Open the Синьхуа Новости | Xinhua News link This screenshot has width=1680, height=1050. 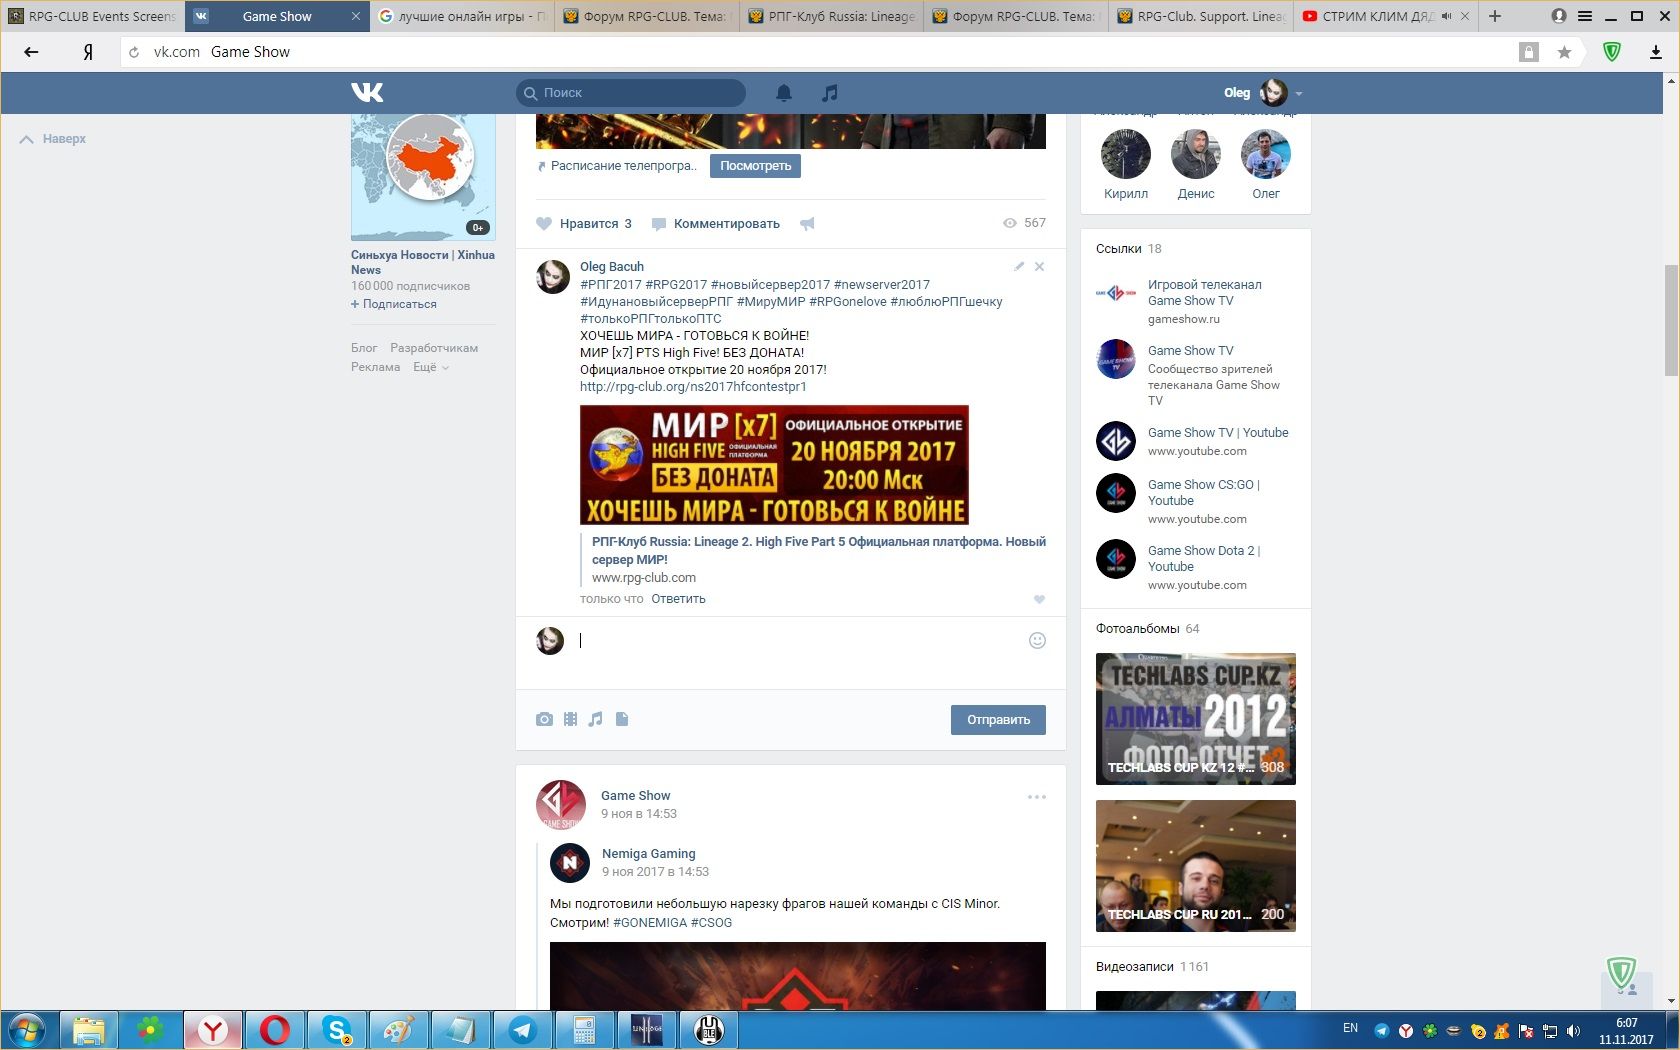(x=422, y=262)
